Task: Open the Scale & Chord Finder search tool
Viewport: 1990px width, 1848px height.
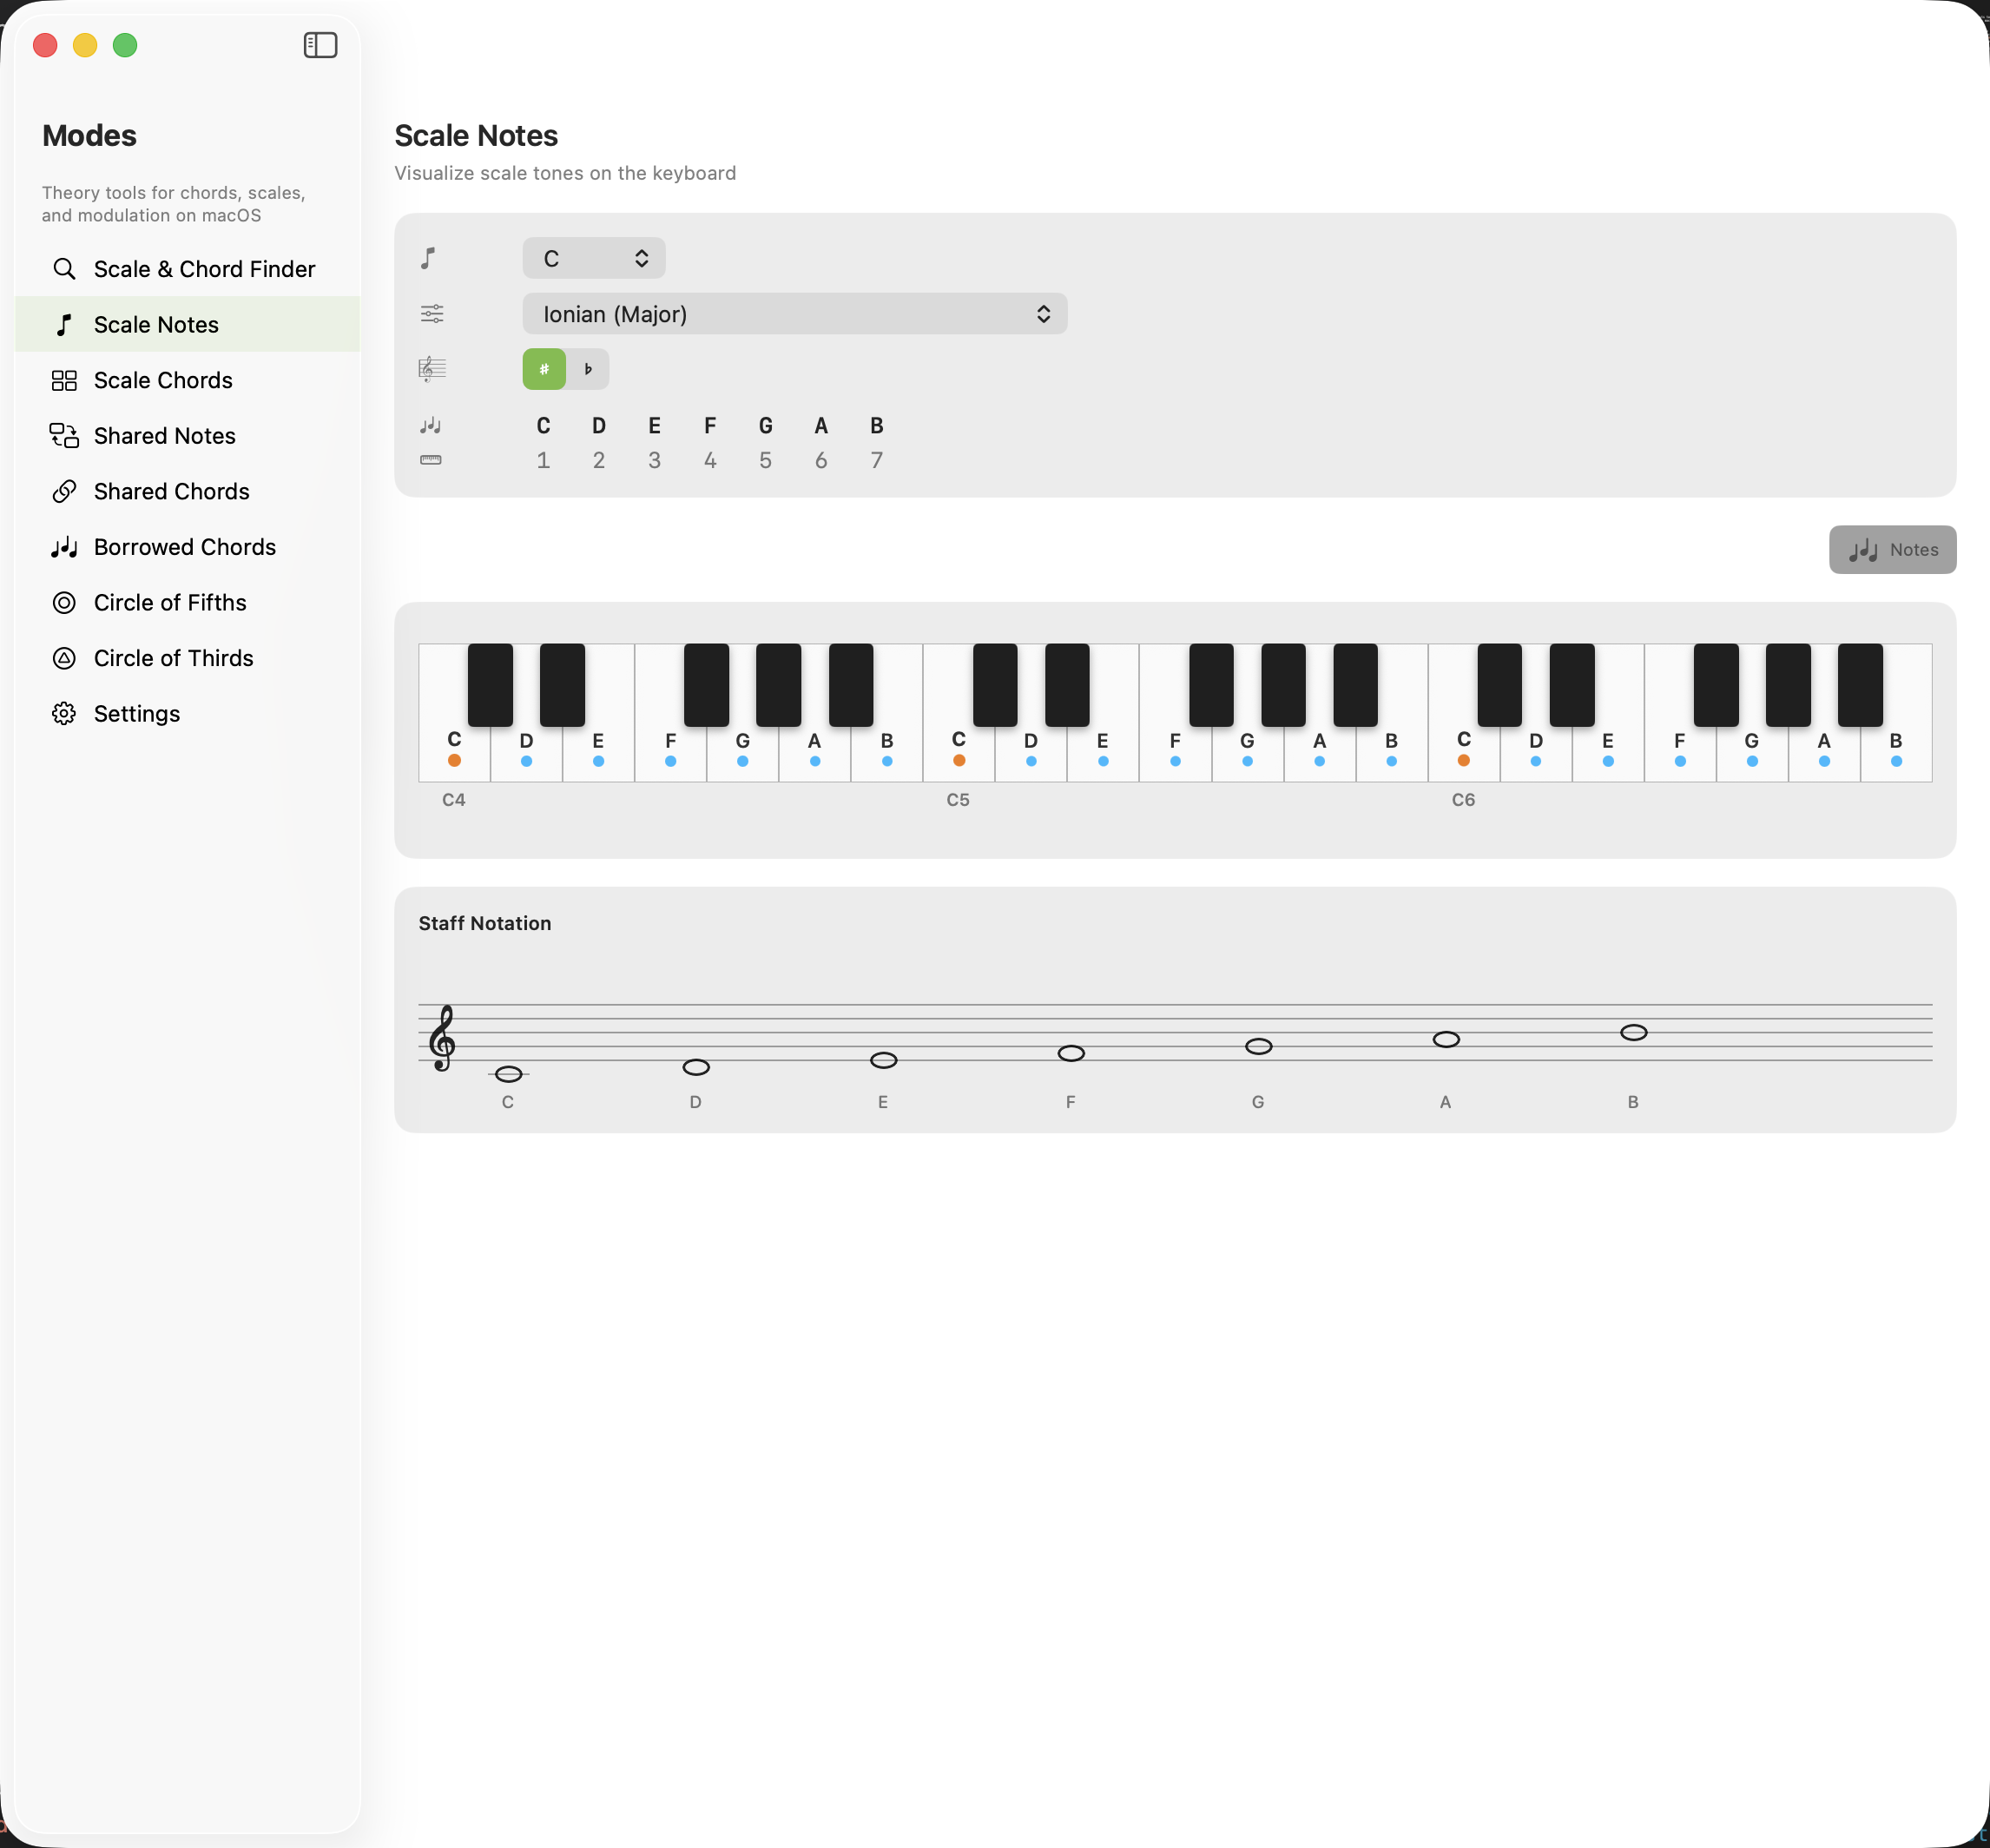Action: tap(204, 268)
